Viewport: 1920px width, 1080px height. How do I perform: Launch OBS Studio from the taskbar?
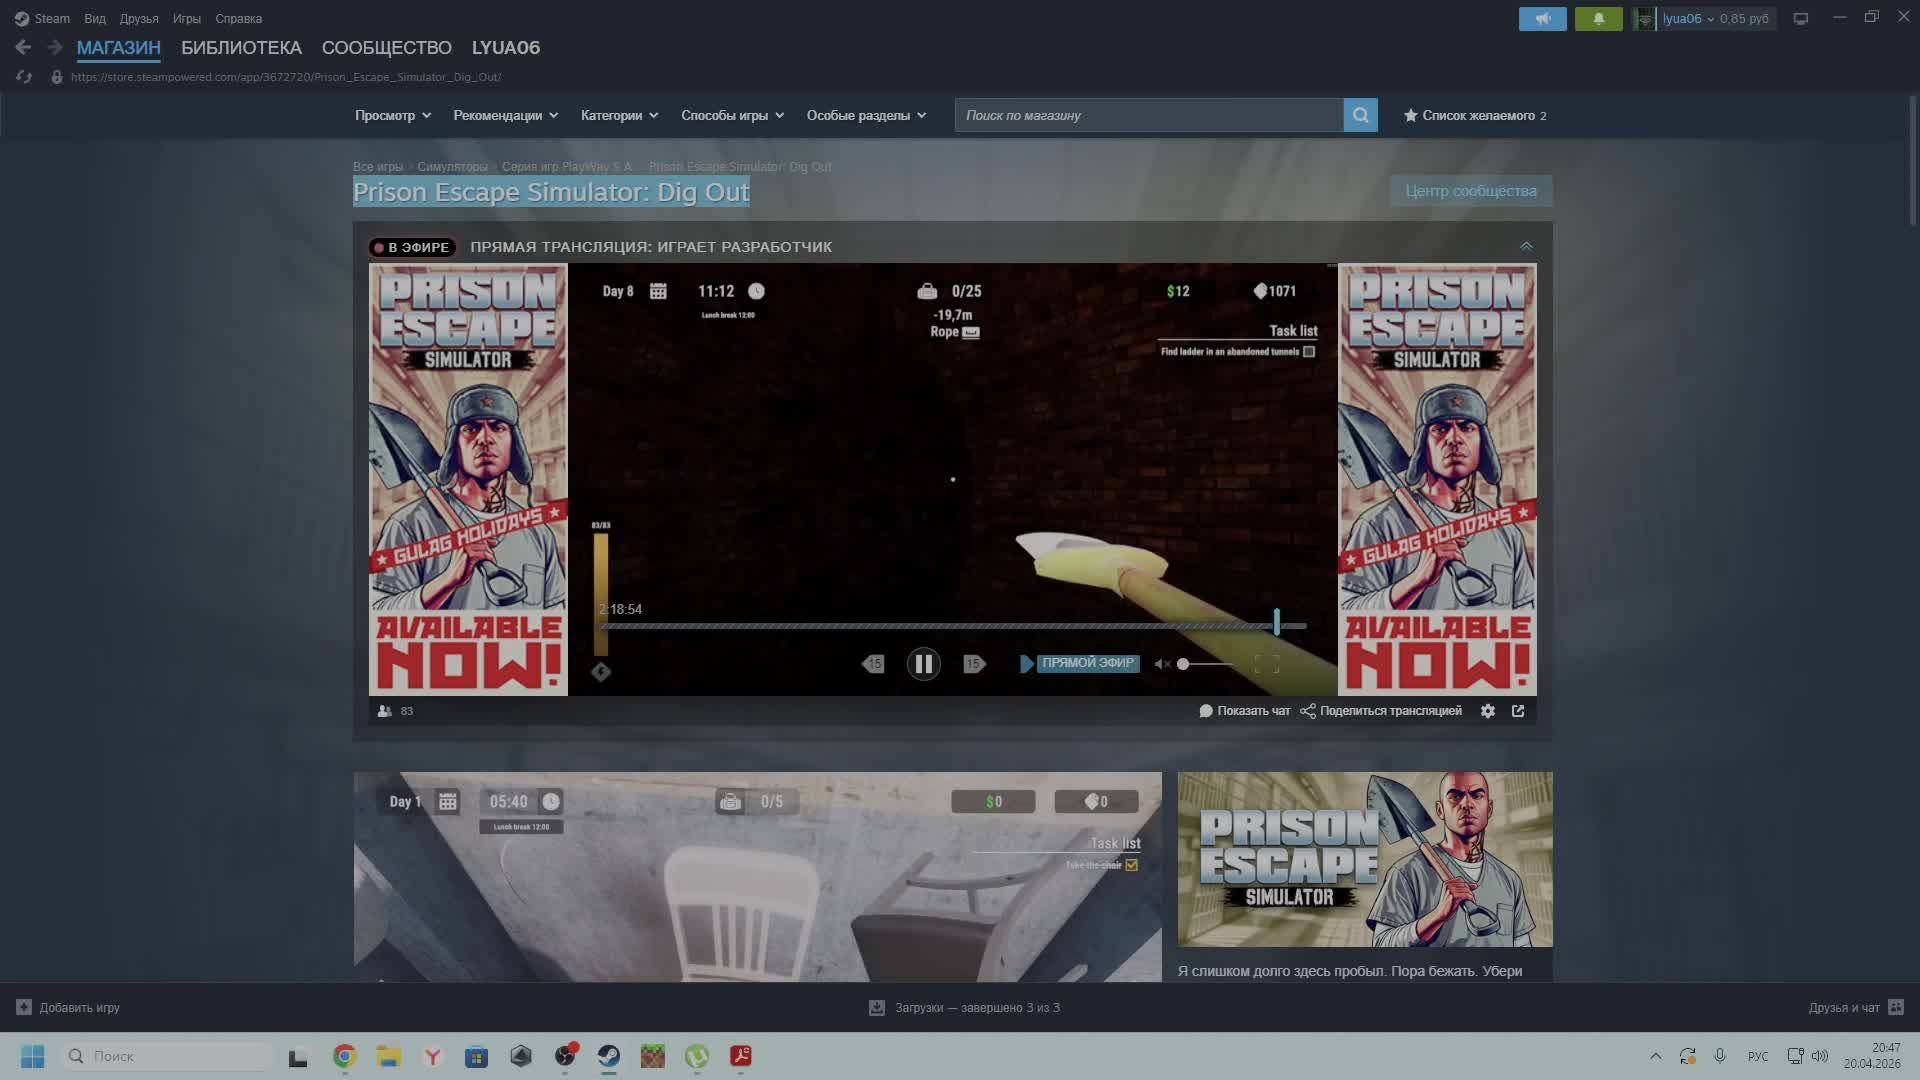coord(566,1057)
